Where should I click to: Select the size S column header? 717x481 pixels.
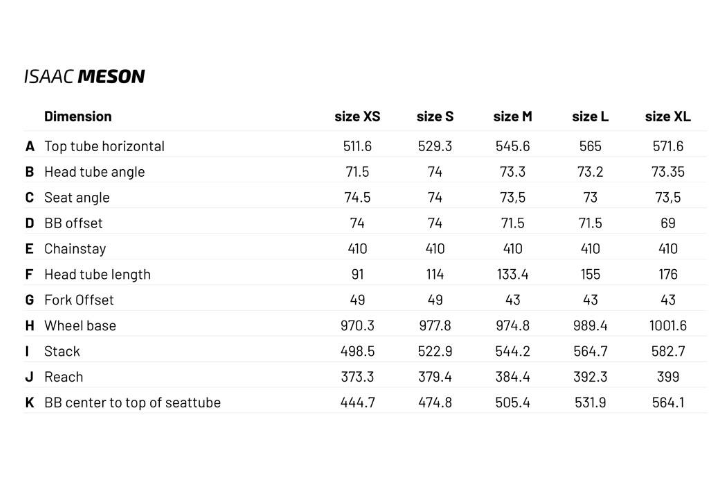[x=435, y=117]
